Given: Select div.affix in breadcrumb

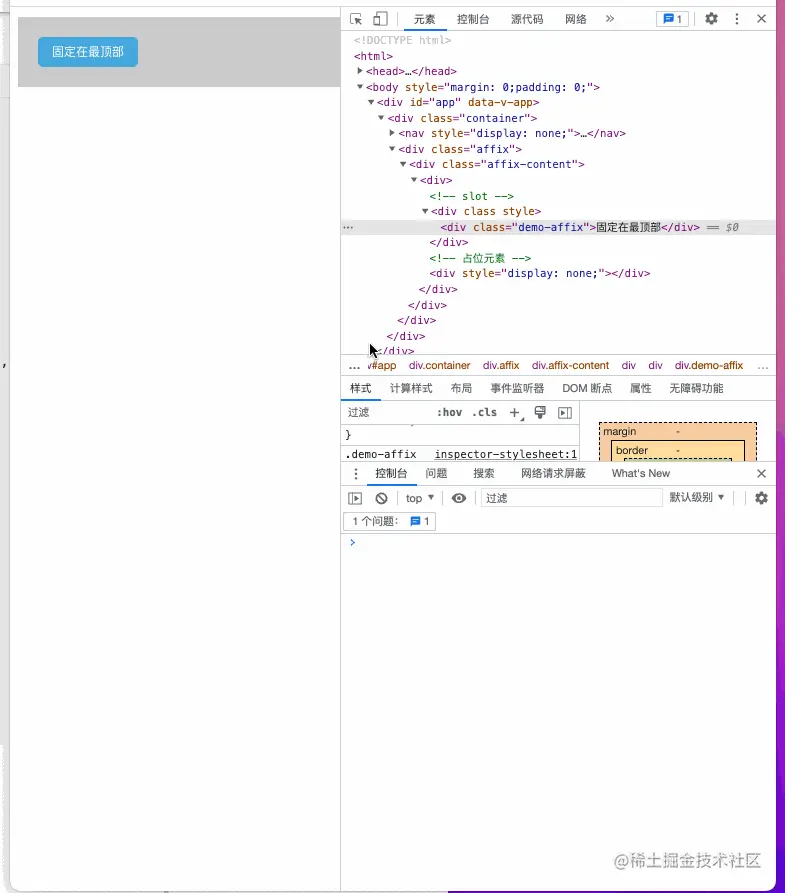Looking at the screenshot, I should [501, 366].
